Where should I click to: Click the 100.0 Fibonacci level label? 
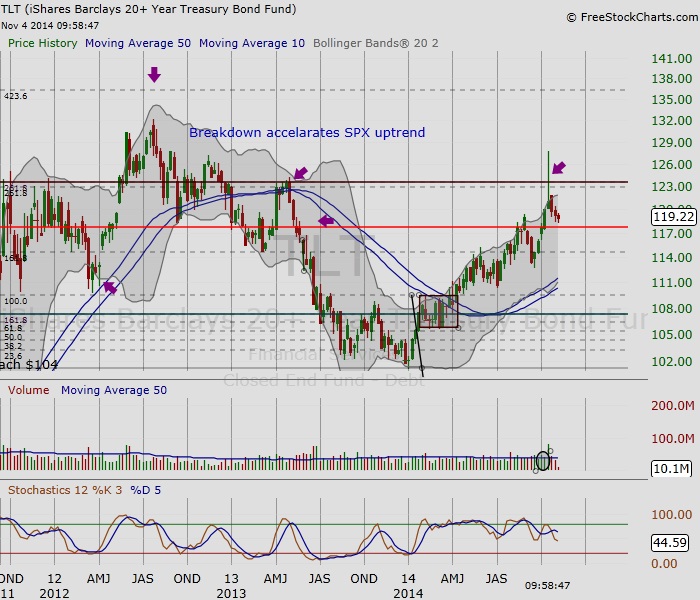(x=16, y=301)
